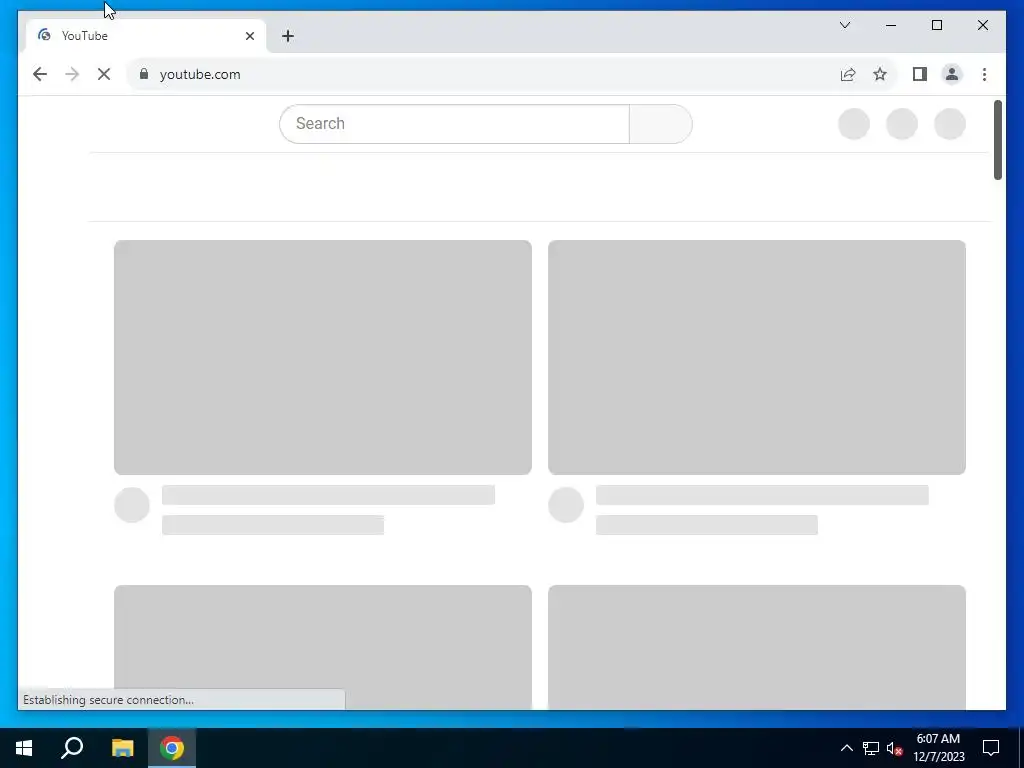Open the Chrome three-dot menu
Image resolution: width=1024 pixels, height=768 pixels.
pos(984,74)
